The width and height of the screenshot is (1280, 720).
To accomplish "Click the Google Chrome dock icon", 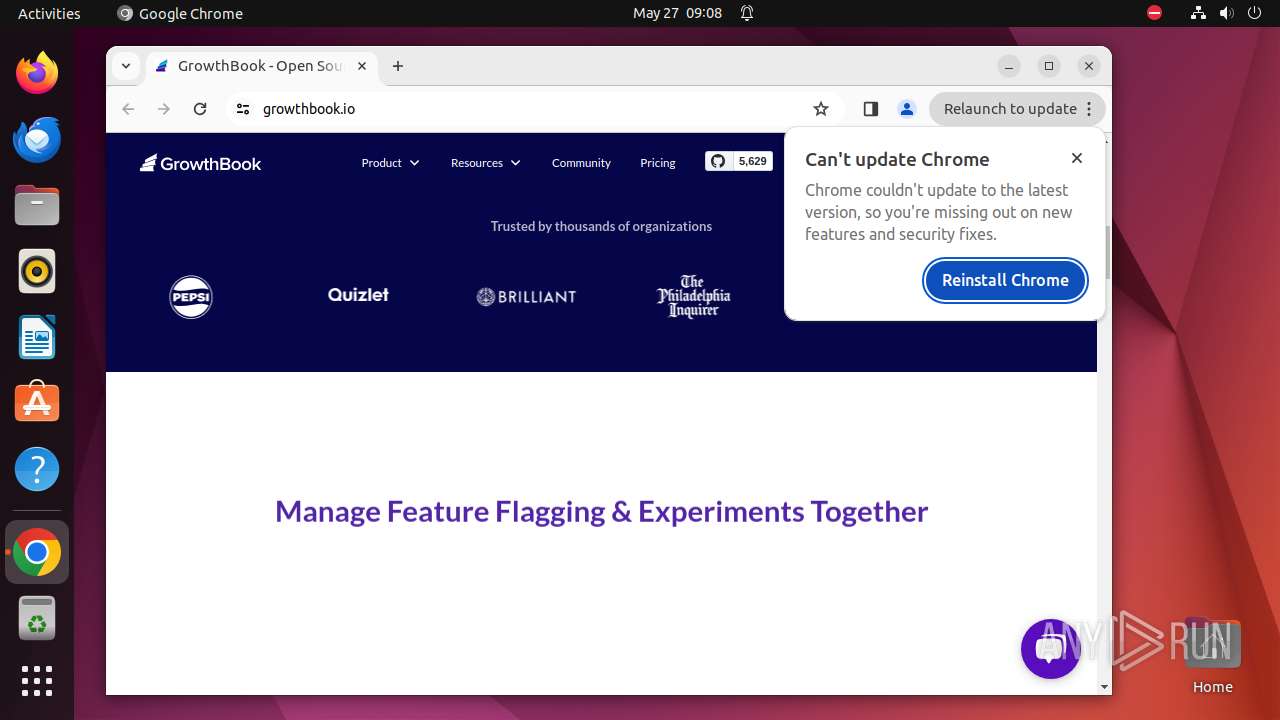I will pyautogui.click(x=37, y=552).
